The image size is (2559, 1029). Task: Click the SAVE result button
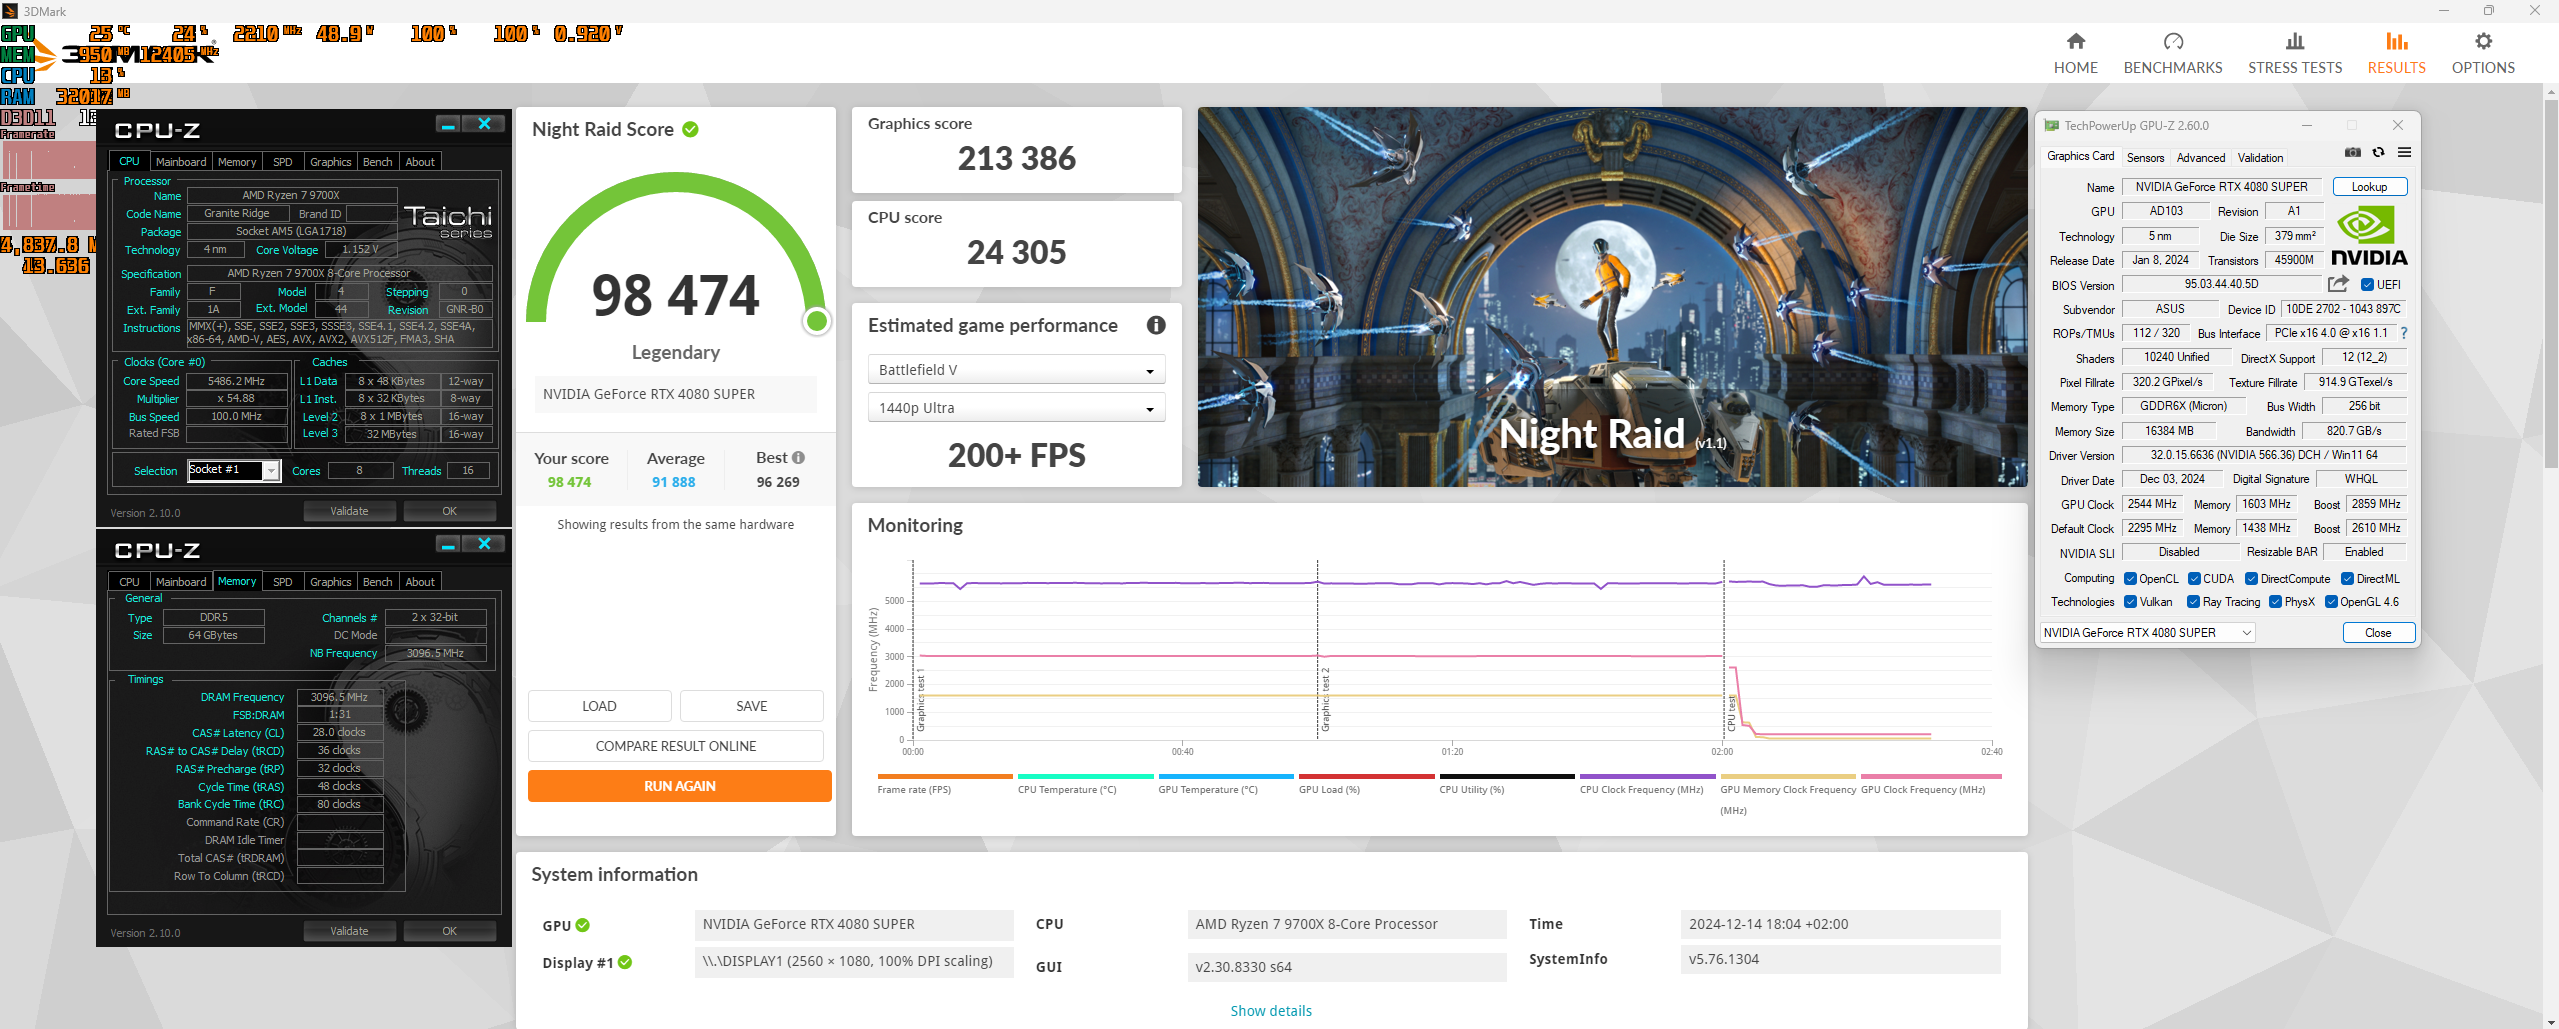[752, 706]
